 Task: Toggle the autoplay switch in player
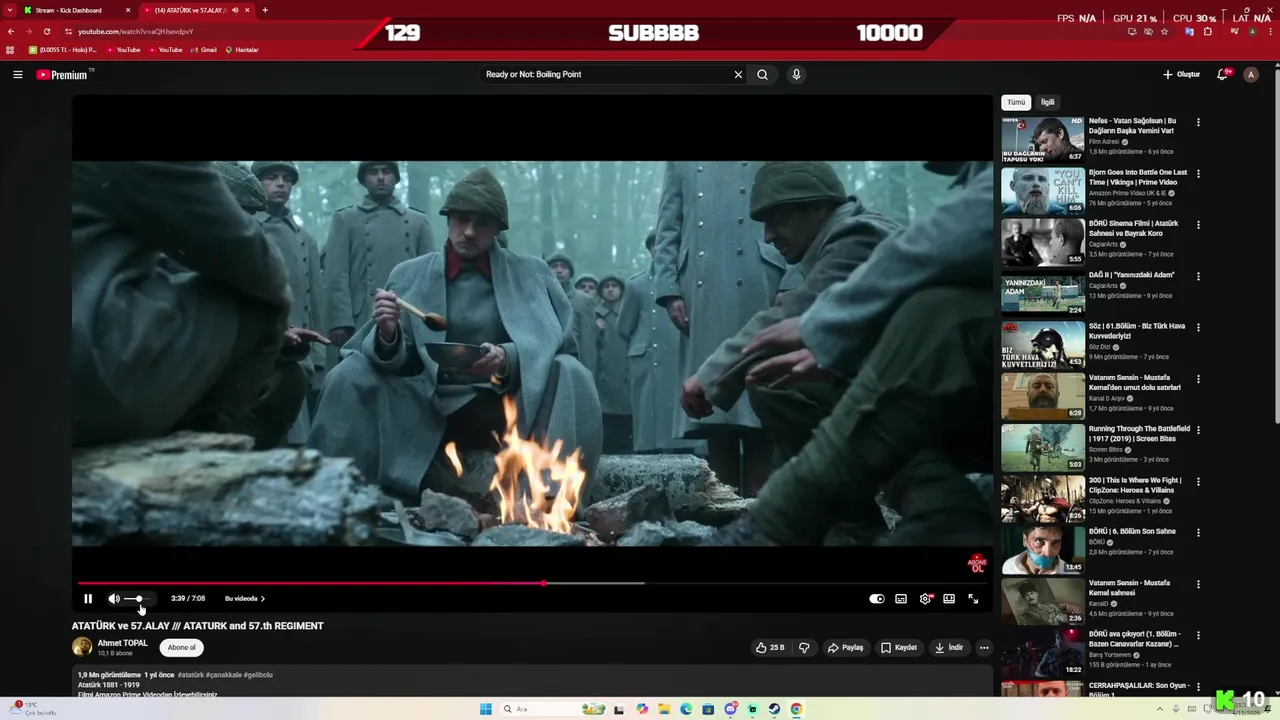(x=877, y=599)
